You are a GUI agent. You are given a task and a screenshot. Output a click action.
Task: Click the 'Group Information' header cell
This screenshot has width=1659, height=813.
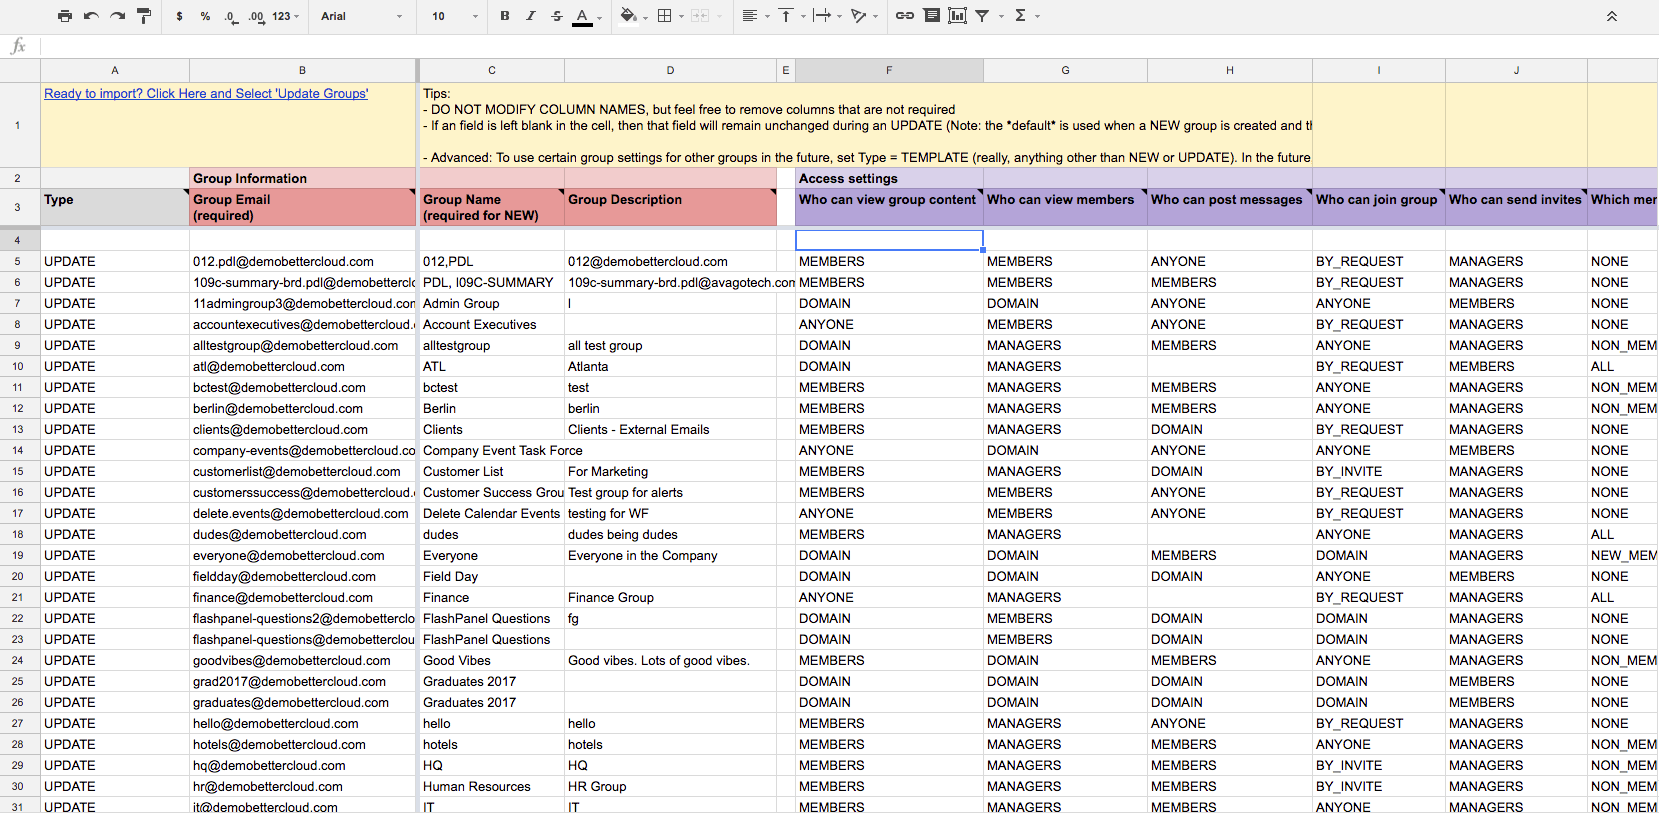pos(303,178)
